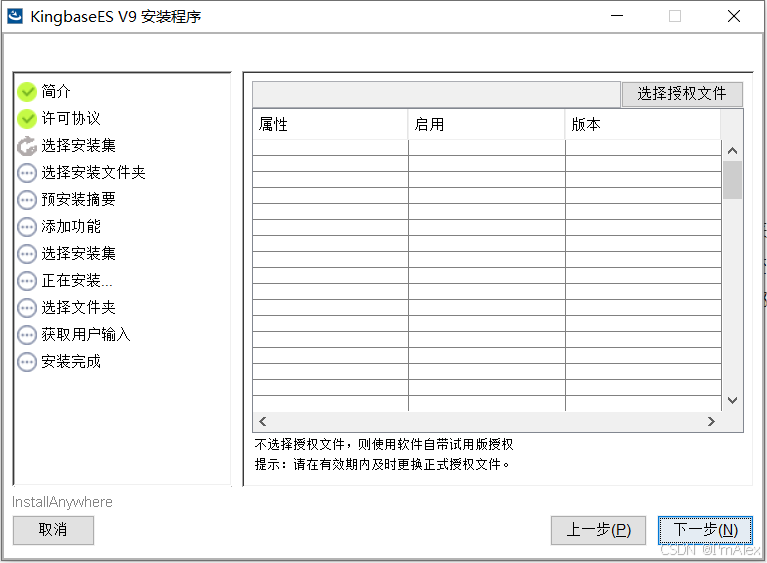This screenshot has width=767, height=563.
Task: Select the 许可协议 step label
Action: (71, 118)
